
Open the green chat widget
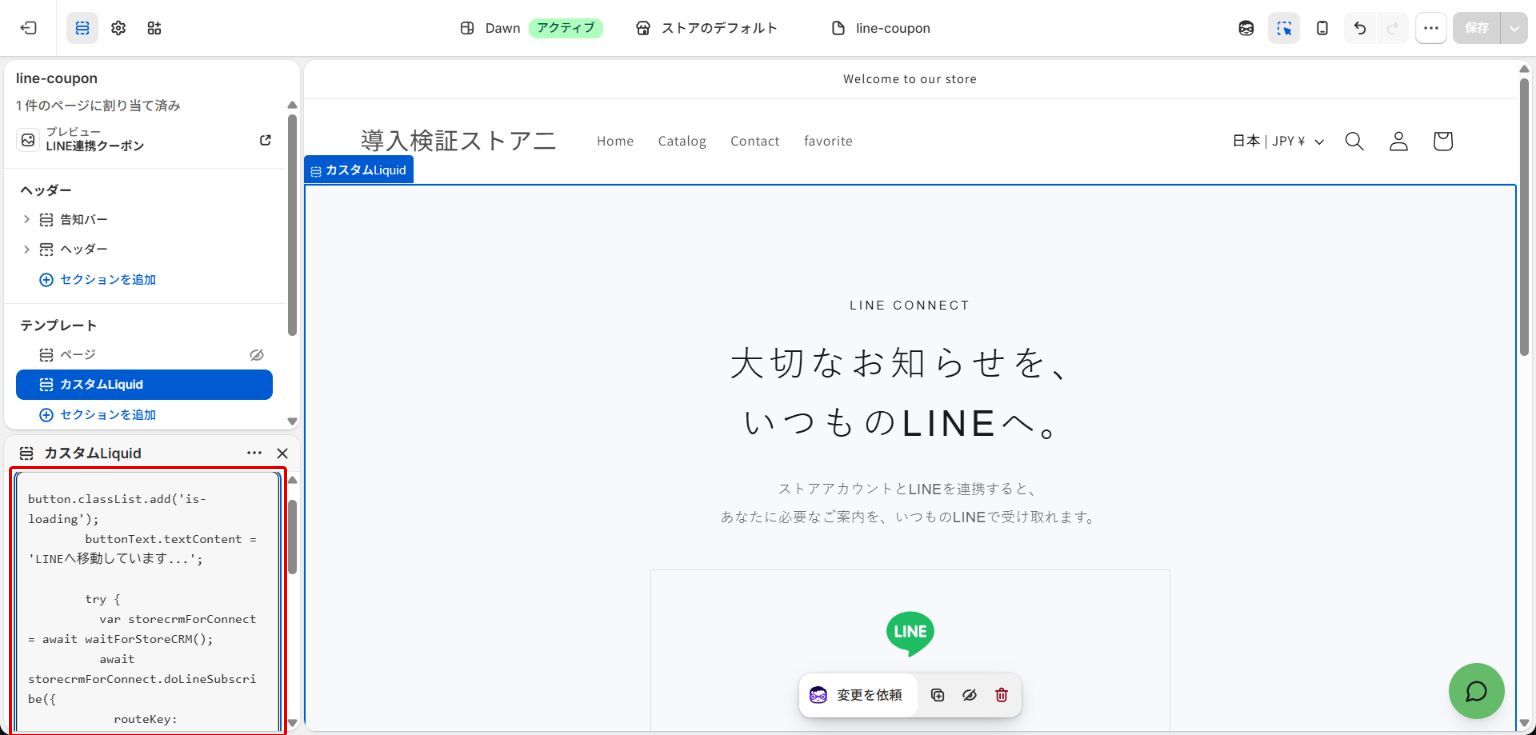coord(1476,691)
